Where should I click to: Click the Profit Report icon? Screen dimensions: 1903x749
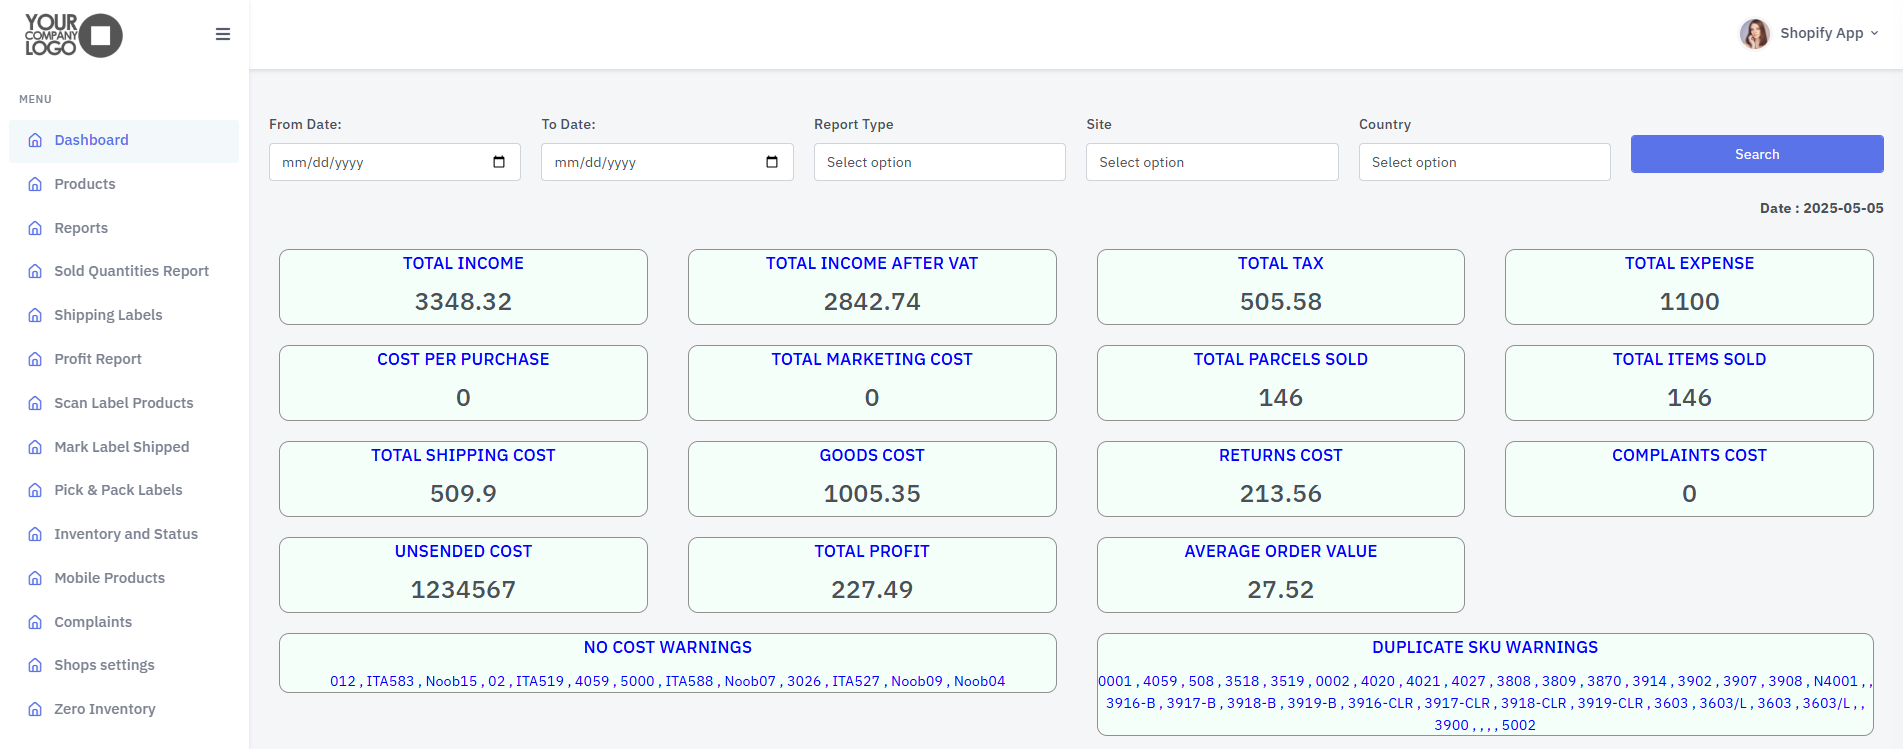pos(35,359)
